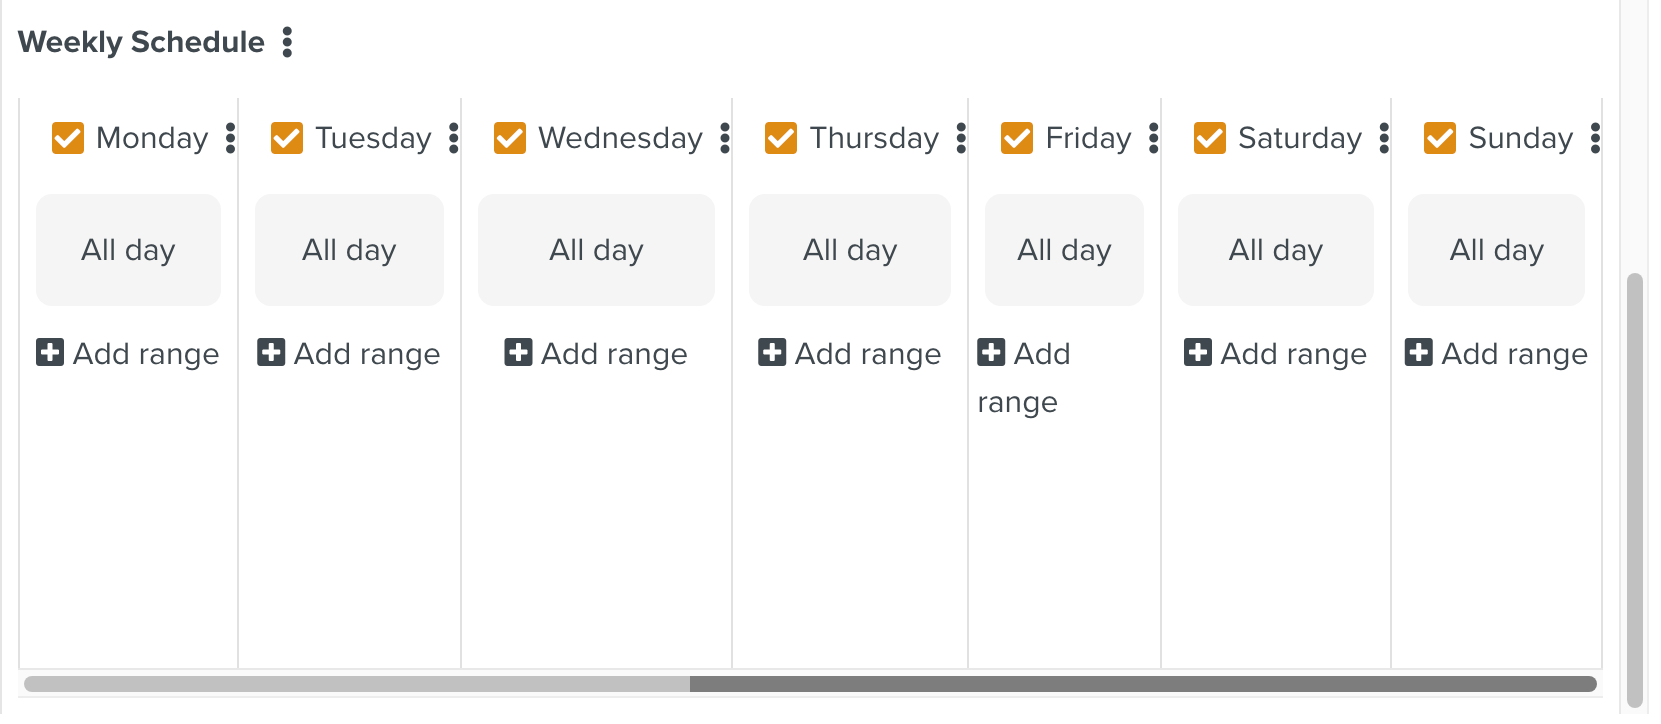The height and width of the screenshot is (724, 1661).
Task: Open Wednesday's three-dot options menu
Action: pyautogui.click(x=725, y=138)
